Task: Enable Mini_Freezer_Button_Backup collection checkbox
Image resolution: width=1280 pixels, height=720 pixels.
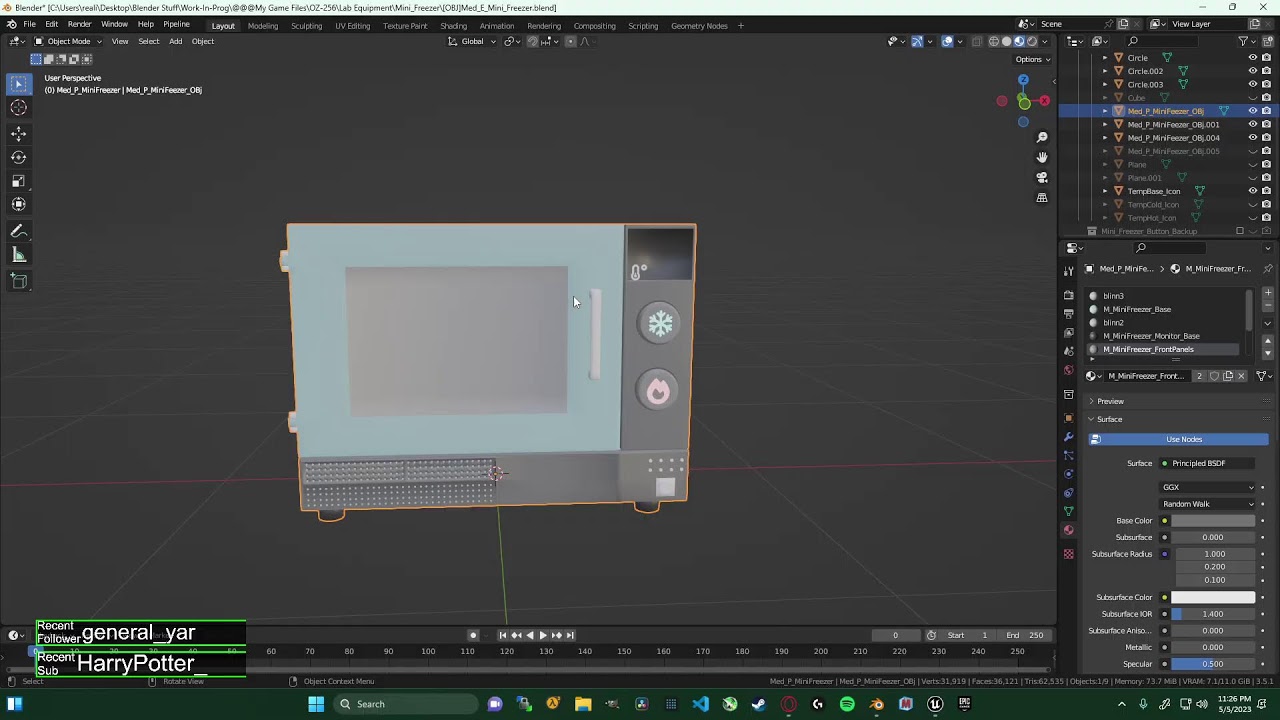Action: point(1240,231)
